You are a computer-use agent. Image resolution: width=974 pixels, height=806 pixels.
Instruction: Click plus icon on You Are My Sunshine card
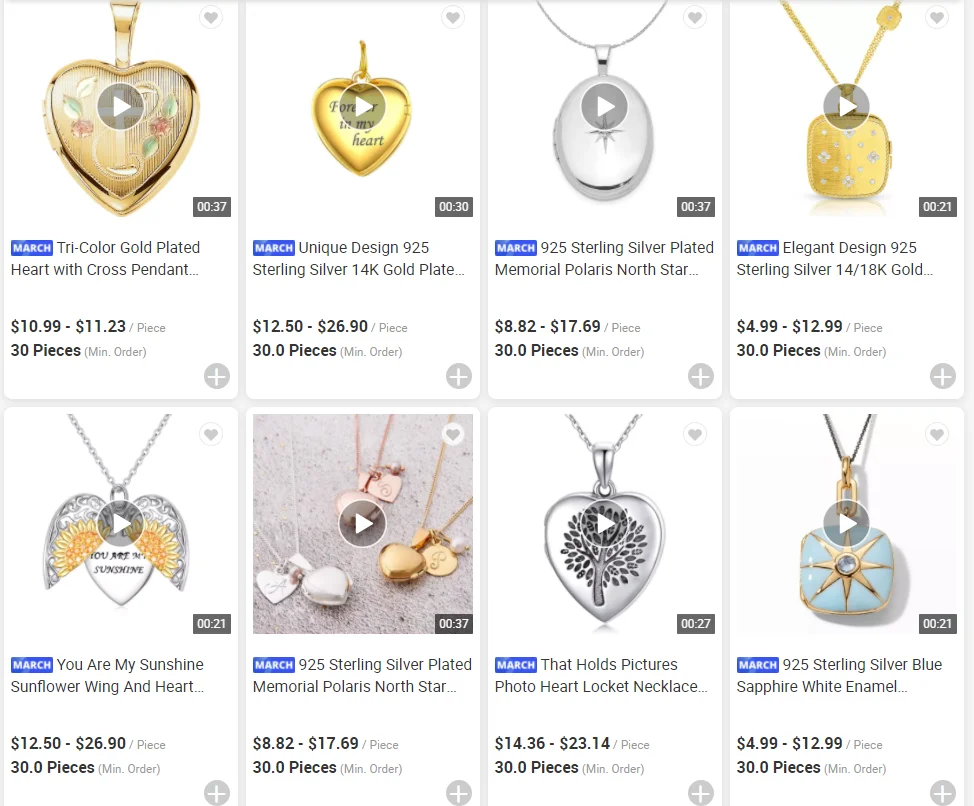point(217,792)
